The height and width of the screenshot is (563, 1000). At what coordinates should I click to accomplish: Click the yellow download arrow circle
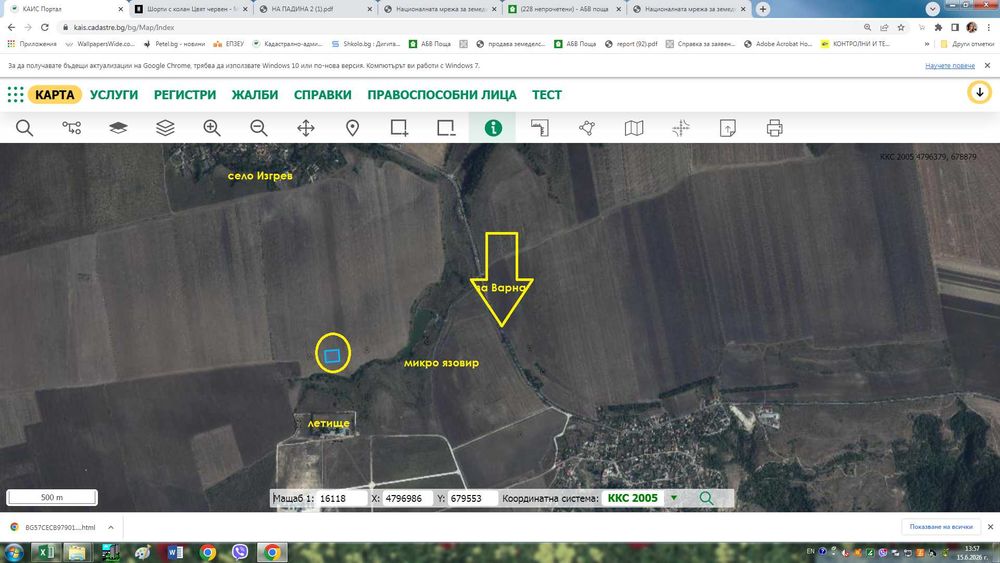pos(979,92)
